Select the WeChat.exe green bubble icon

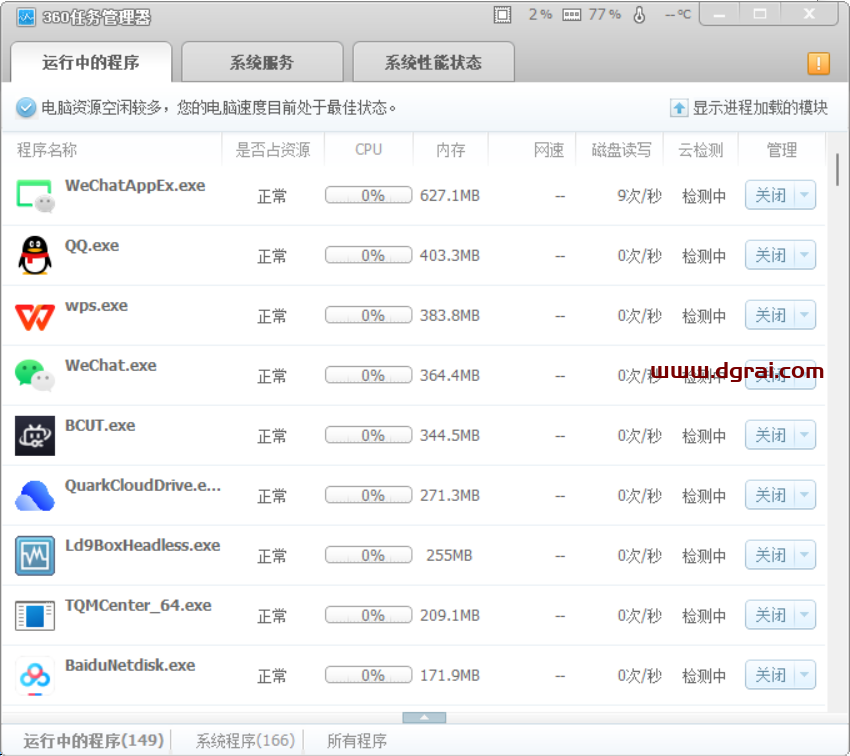pos(35,375)
